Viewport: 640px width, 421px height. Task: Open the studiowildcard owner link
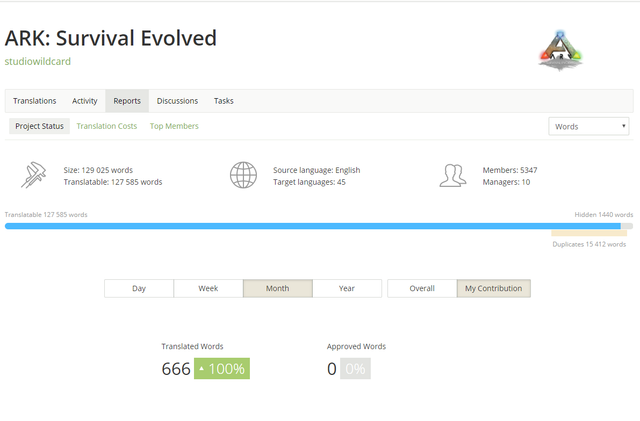pyautogui.click(x=38, y=61)
